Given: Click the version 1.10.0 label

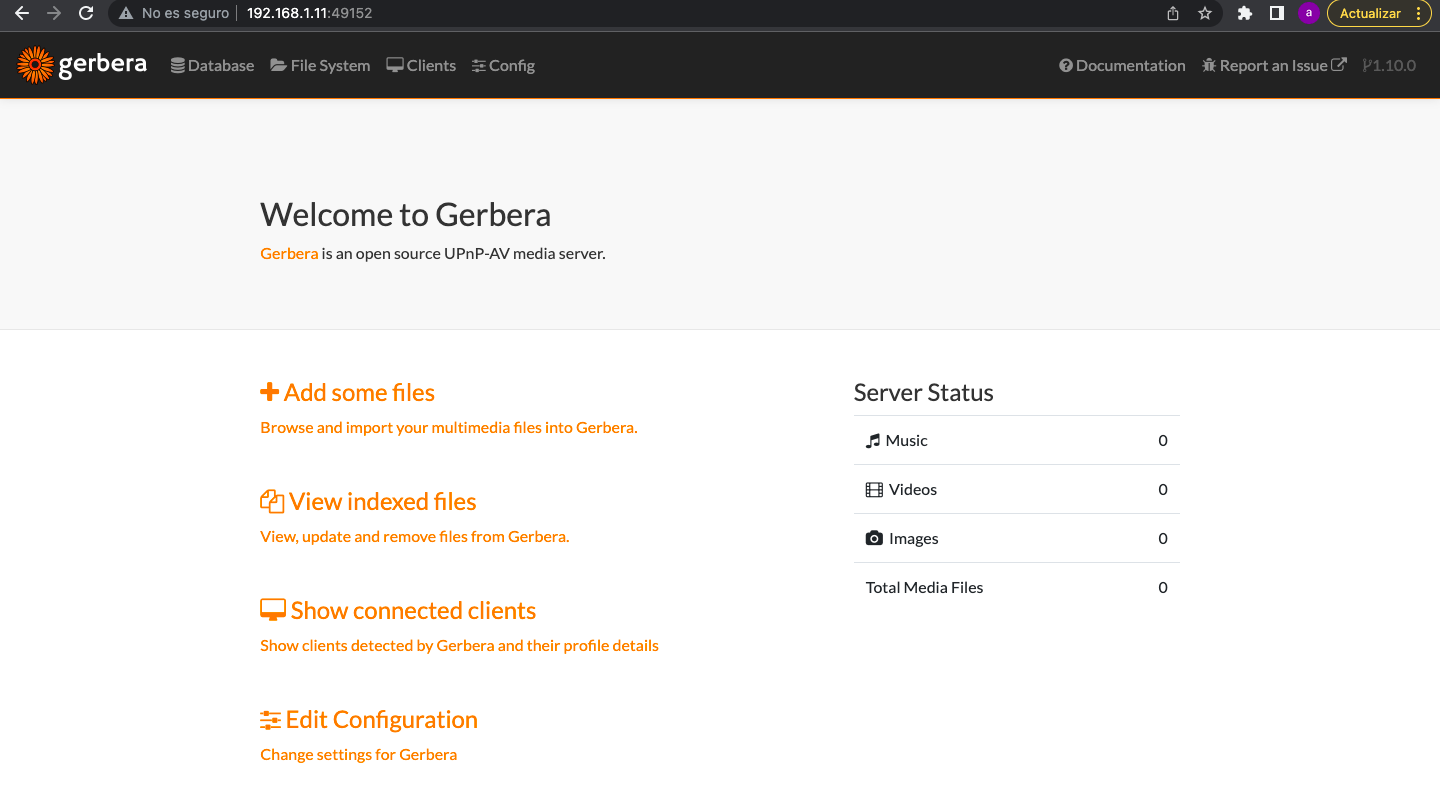Looking at the screenshot, I should [1389, 66].
